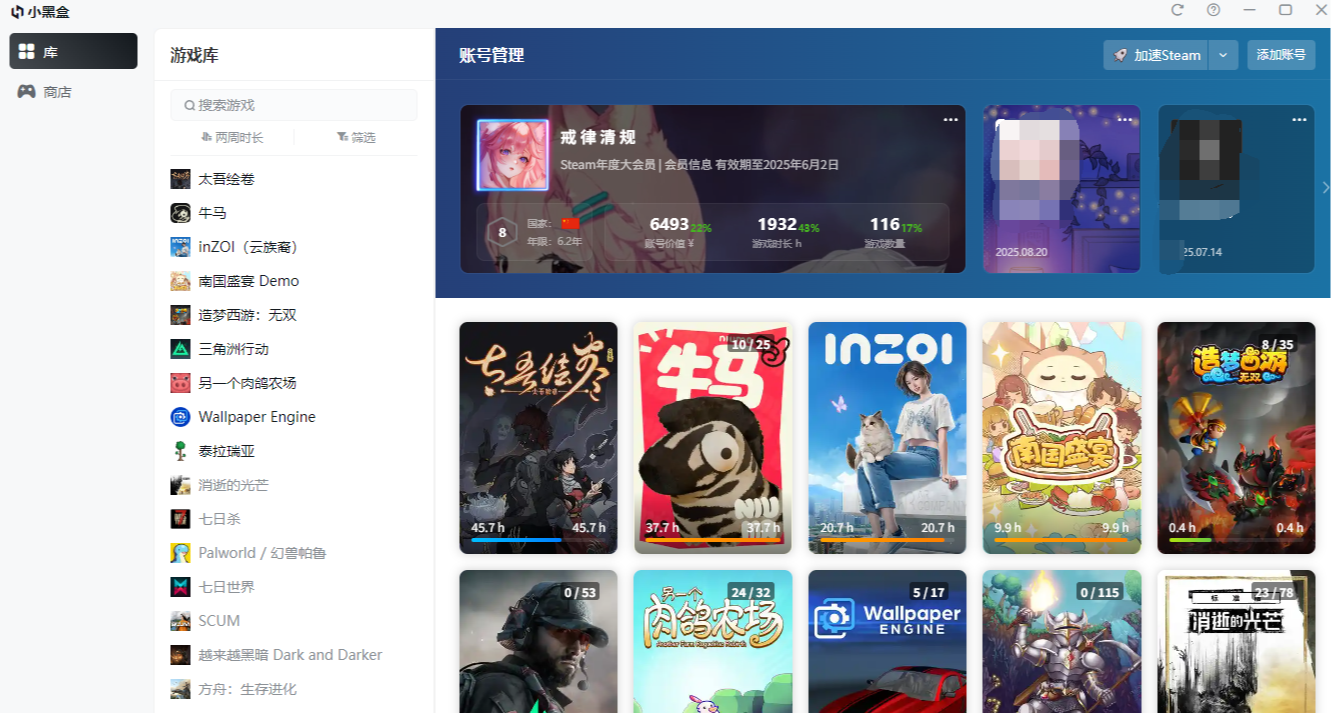The image size is (1331, 713).
Task: Click the search games input field
Action: [294, 105]
